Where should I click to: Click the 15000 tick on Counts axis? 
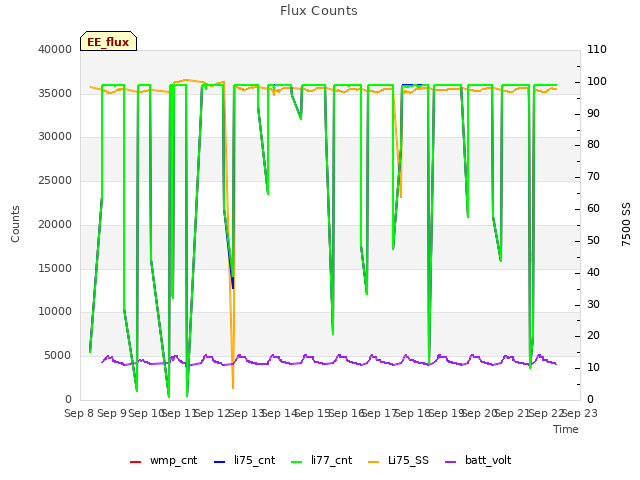pos(55,268)
